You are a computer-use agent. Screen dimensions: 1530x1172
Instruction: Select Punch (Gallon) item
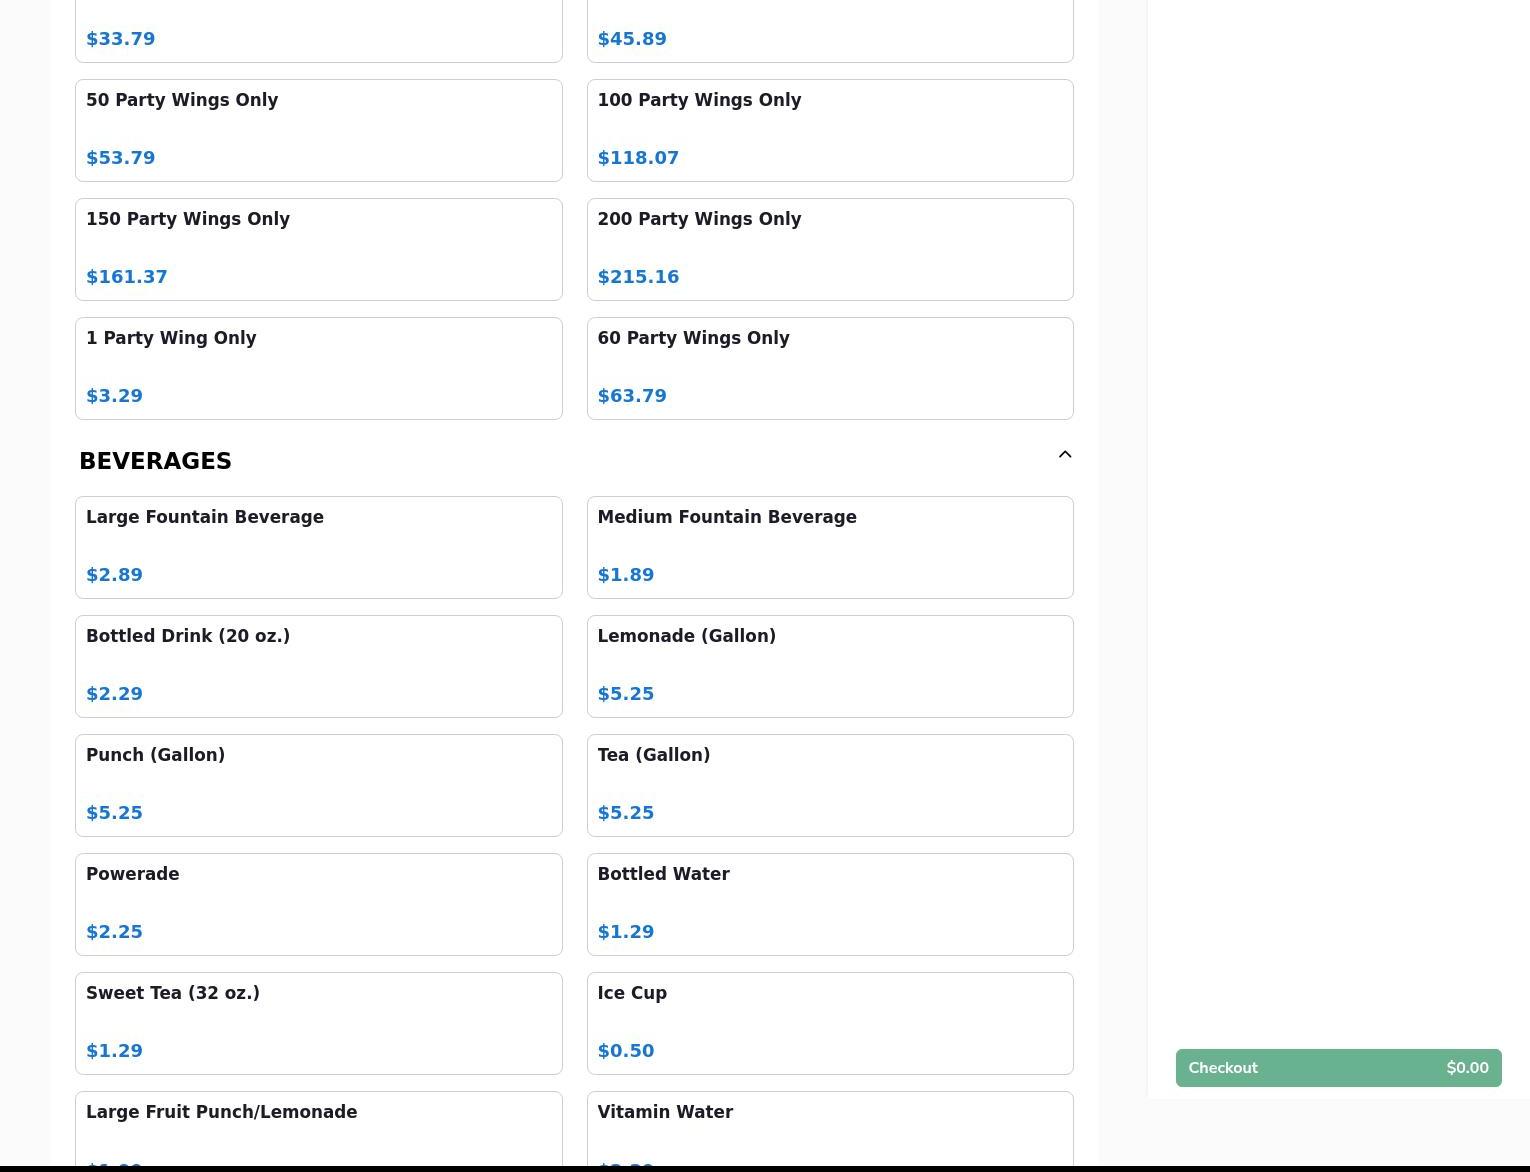318,785
